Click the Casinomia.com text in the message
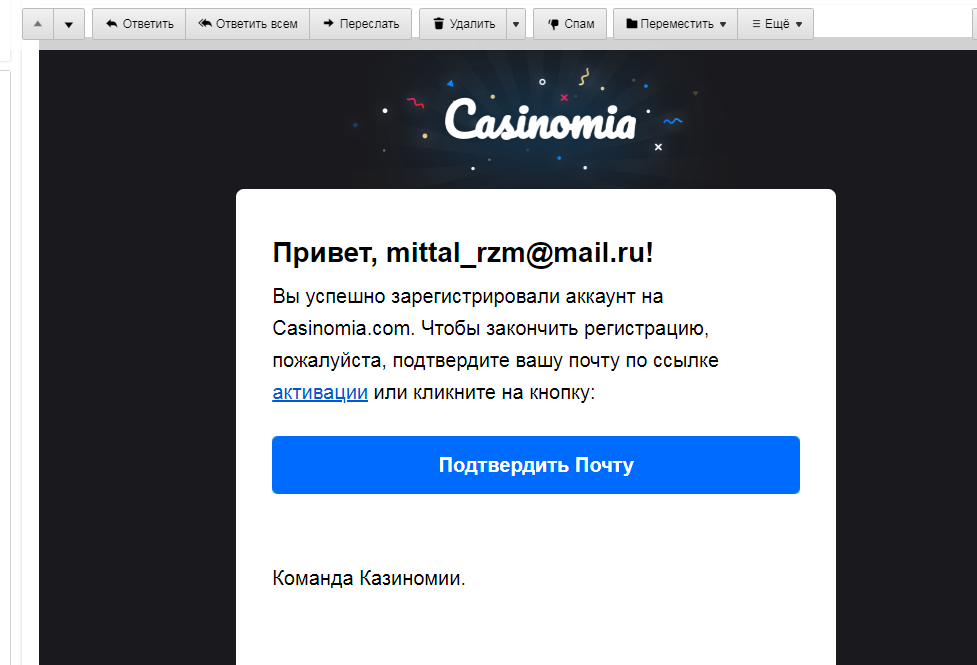Screen dimensions: 977x665 (340, 328)
